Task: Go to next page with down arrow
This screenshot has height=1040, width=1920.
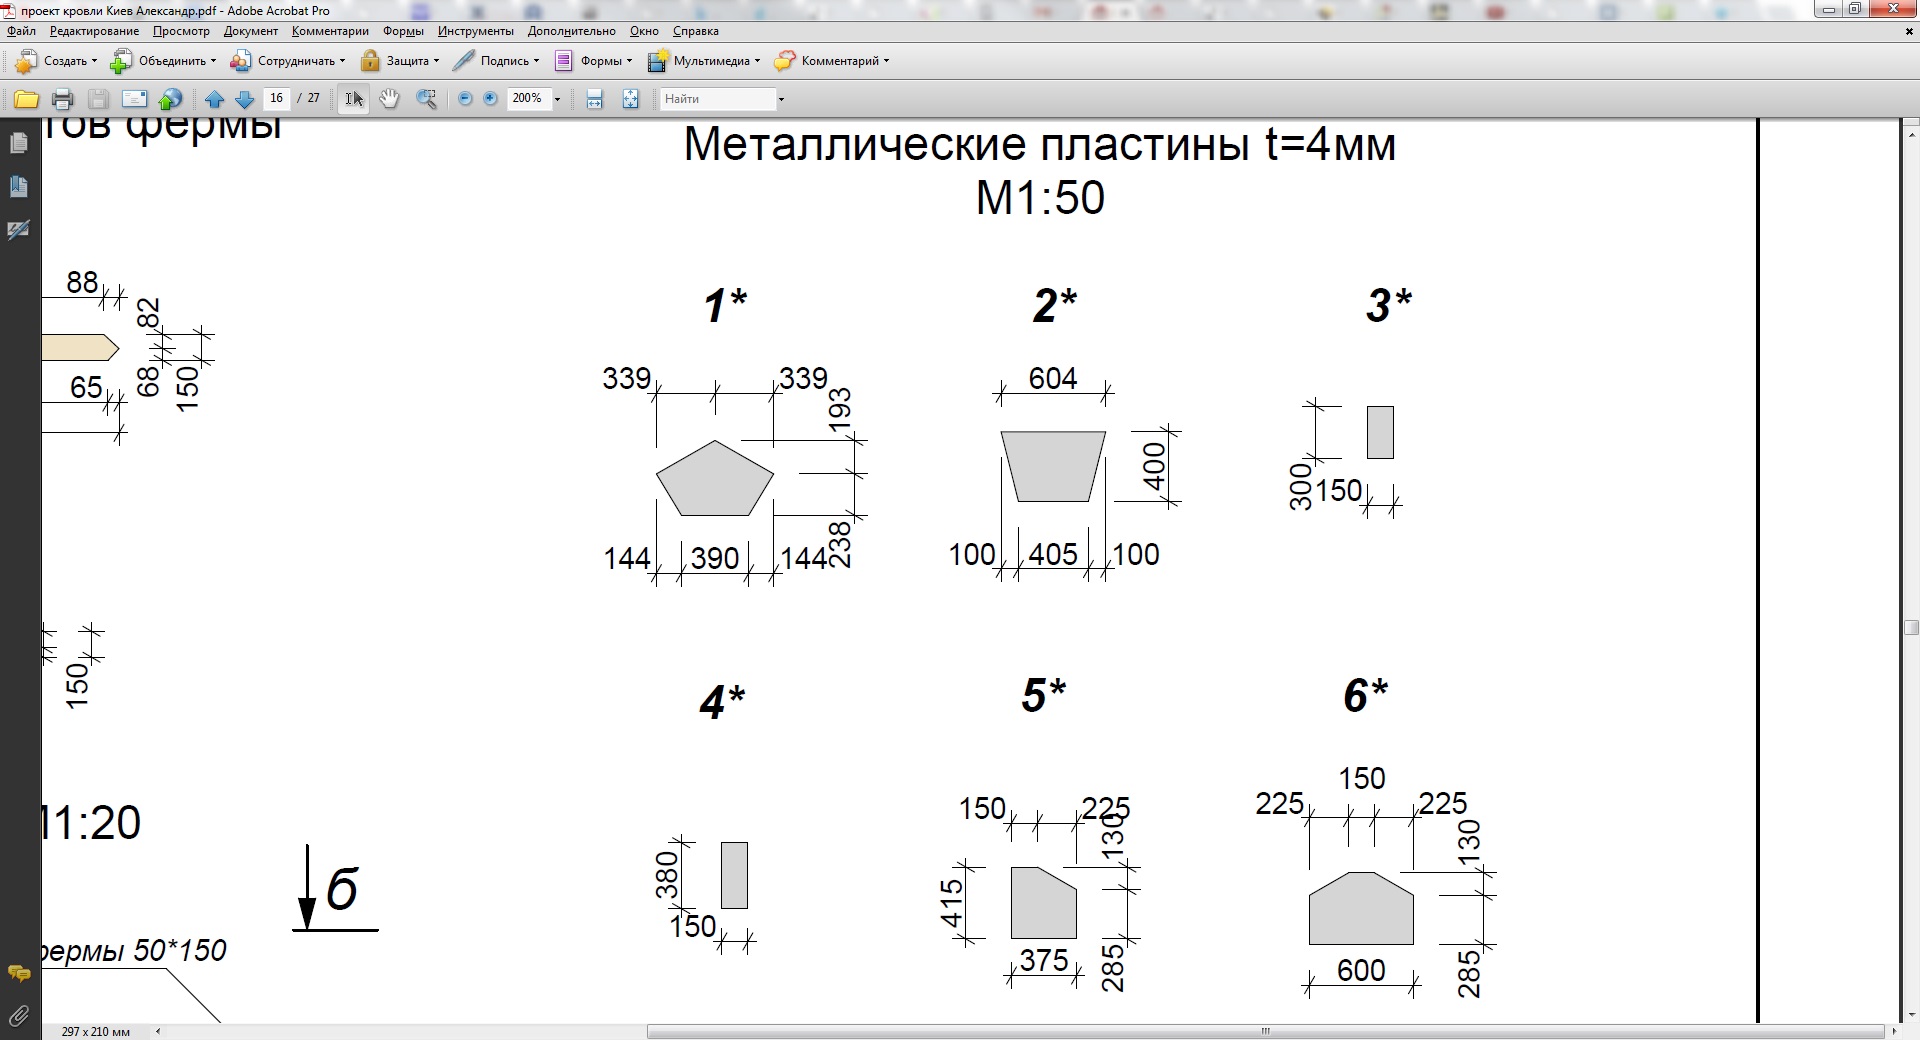Action: click(244, 99)
